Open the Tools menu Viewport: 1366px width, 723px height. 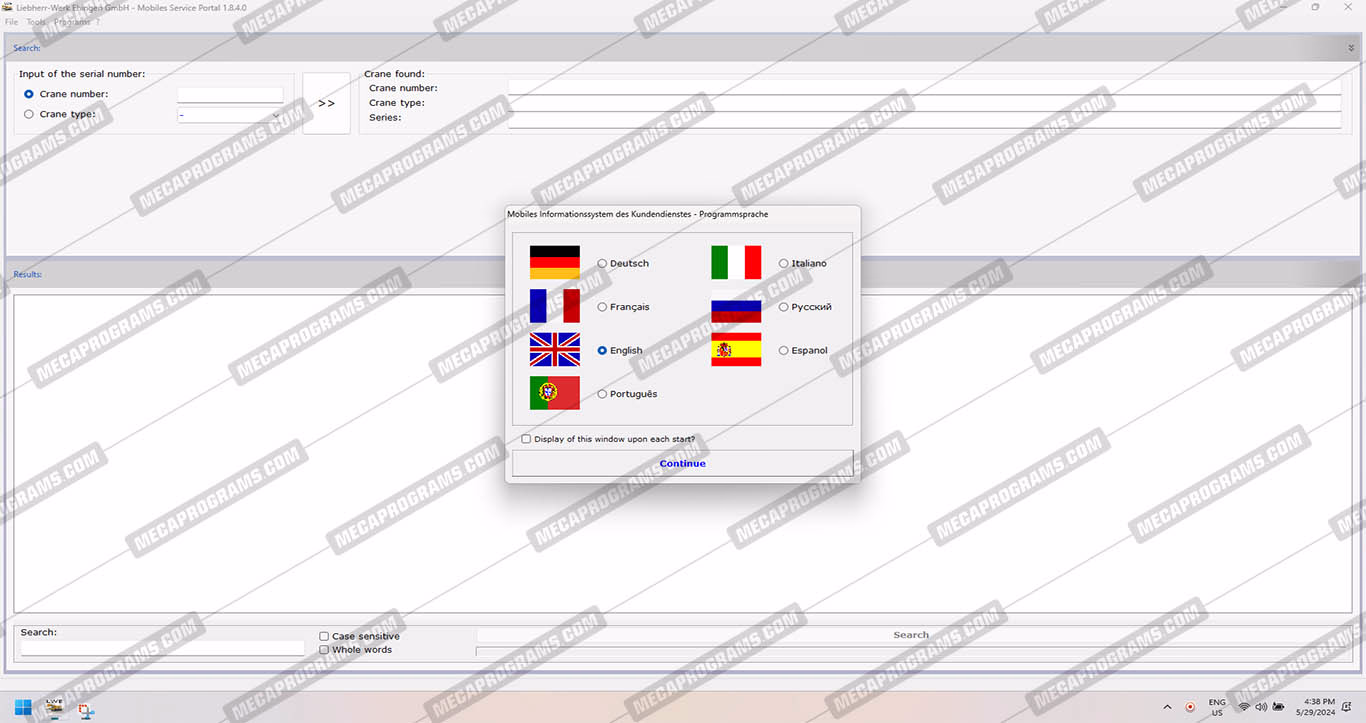click(x=36, y=22)
